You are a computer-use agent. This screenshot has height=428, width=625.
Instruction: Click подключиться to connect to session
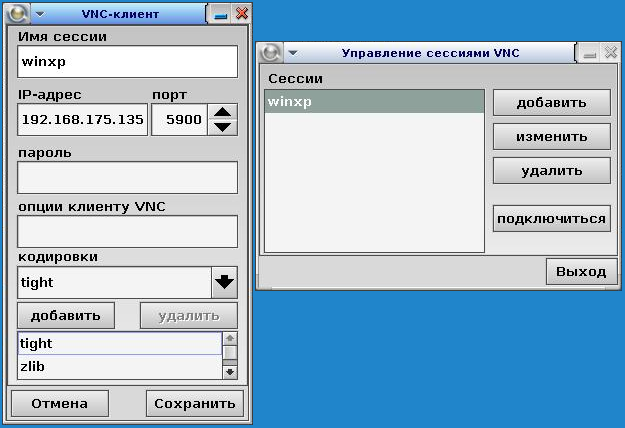(x=551, y=219)
